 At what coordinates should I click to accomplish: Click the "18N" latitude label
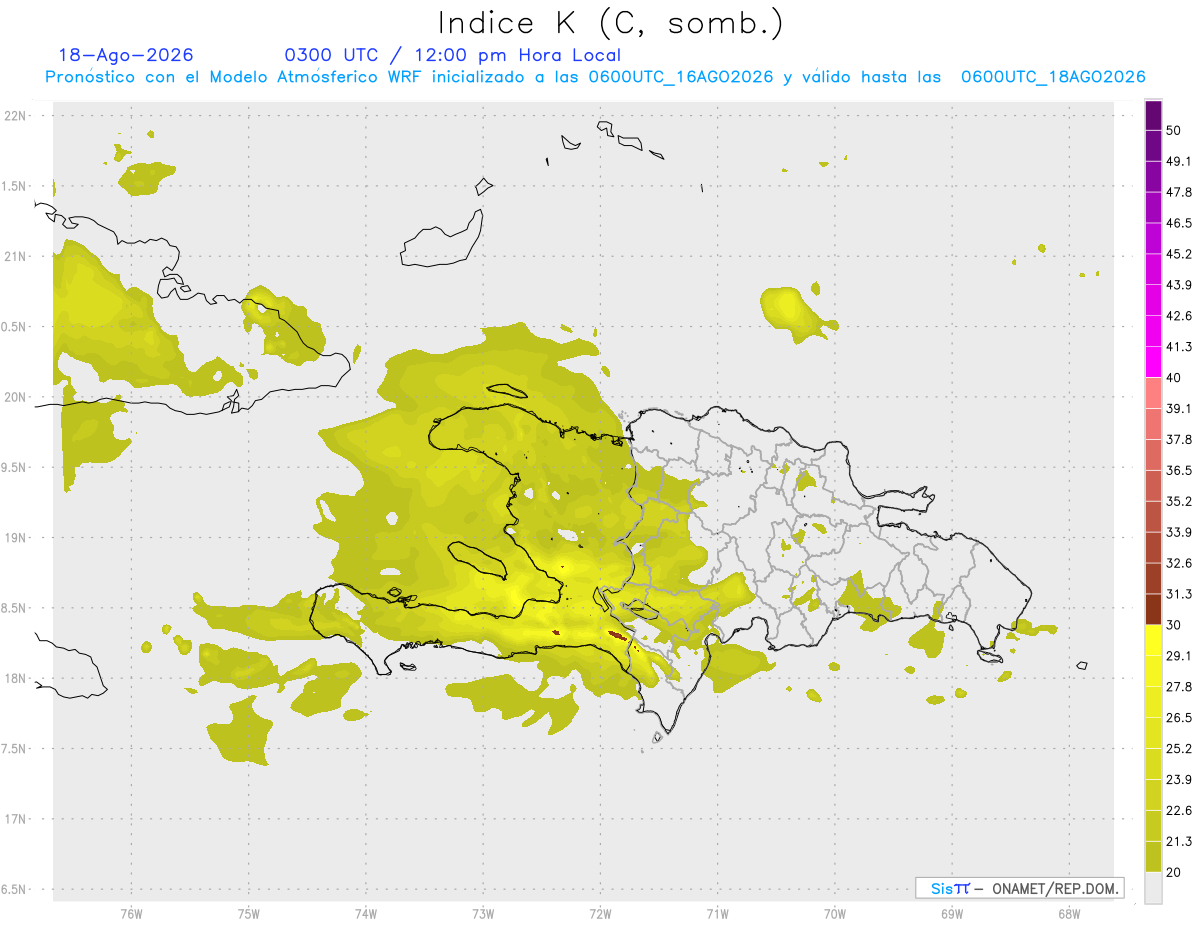coord(16,678)
